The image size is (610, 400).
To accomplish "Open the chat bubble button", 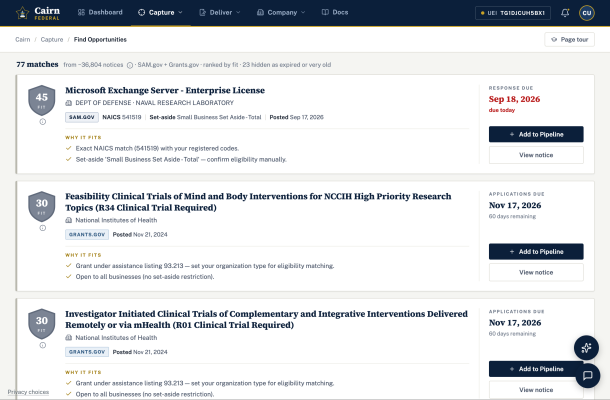I will point(587,375).
